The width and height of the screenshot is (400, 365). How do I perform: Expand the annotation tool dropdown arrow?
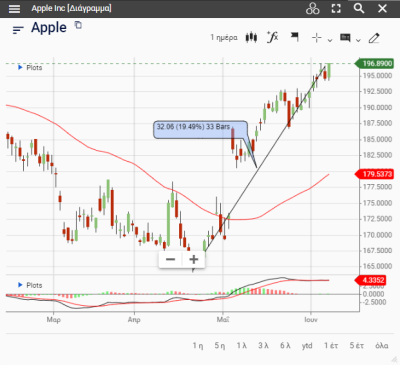(358, 40)
